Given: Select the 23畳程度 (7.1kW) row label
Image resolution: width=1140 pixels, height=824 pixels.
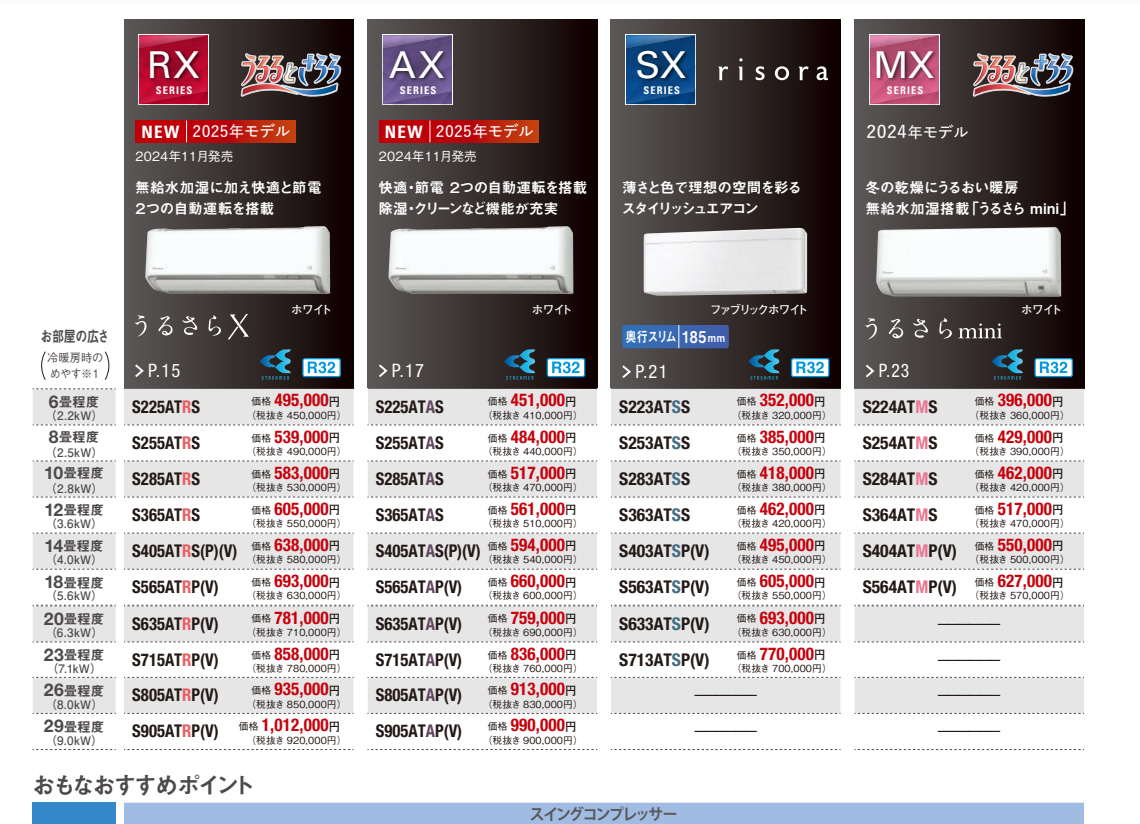Looking at the screenshot, I should point(73,660).
